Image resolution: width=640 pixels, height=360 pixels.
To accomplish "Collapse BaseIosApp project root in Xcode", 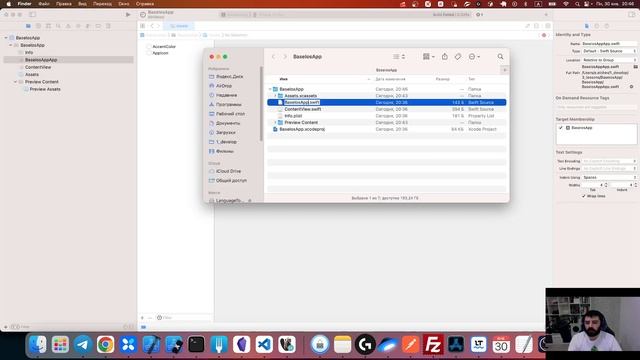I will click(6, 38).
